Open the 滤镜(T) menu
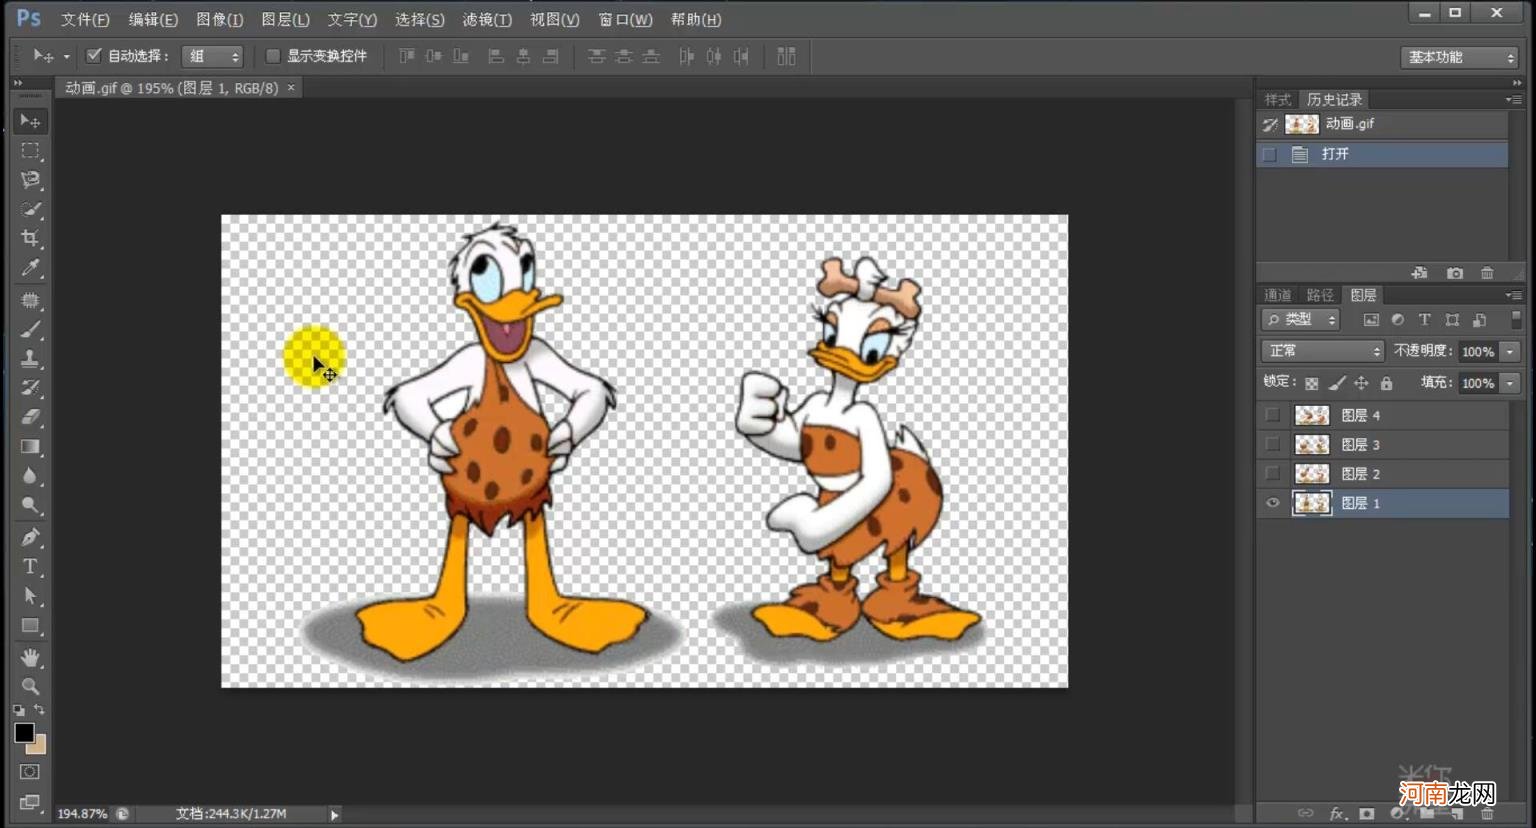Image resolution: width=1536 pixels, height=828 pixels. 487,19
